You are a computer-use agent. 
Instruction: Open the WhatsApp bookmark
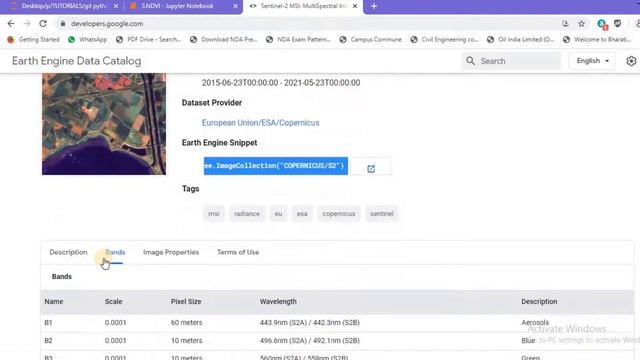[x=87, y=40]
